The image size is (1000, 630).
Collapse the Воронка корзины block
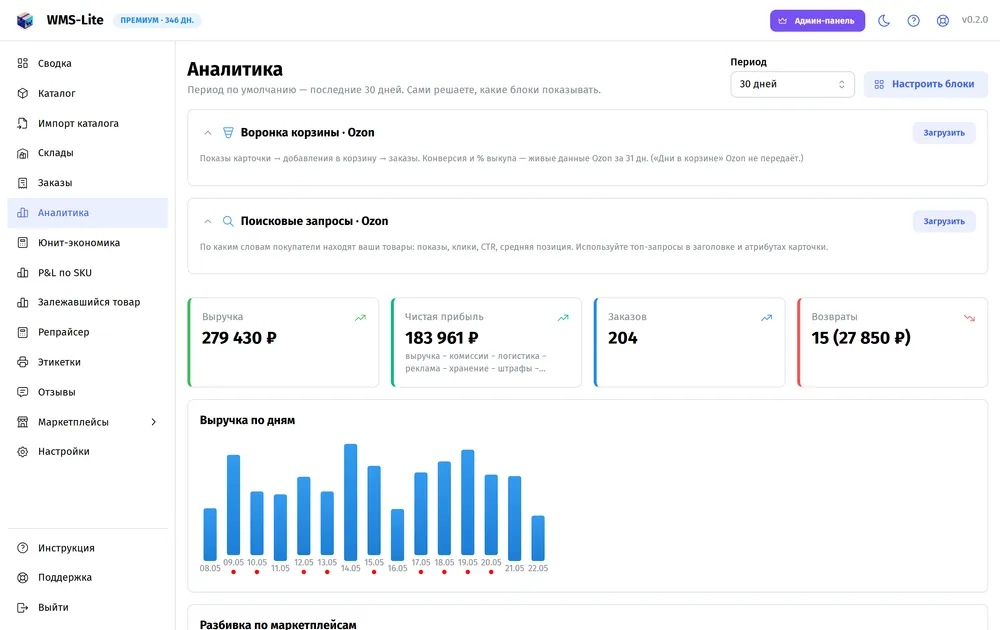tap(207, 133)
